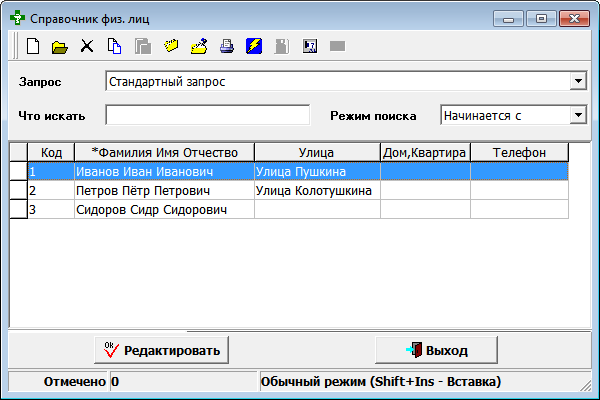This screenshot has height=400, width=600.
Task: Click the Выход button
Action: [436, 350]
